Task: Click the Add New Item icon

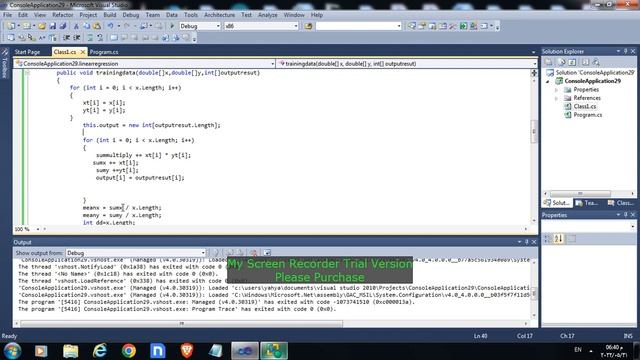Action: [x=27, y=26]
